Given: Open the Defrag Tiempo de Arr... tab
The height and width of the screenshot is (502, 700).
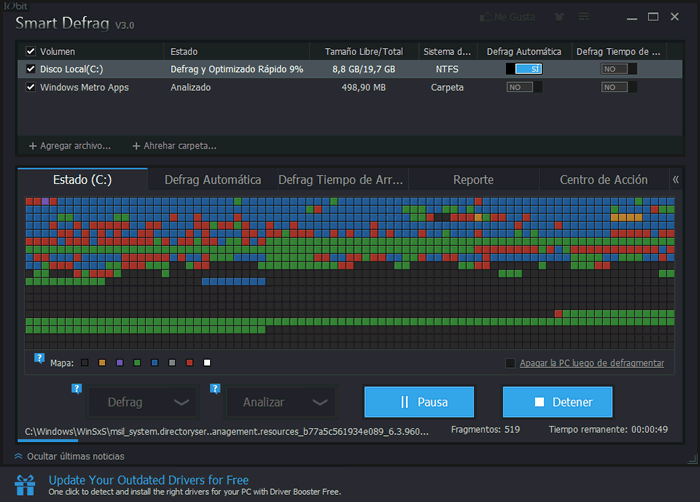Looking at the screenshot, I should (x=343, y=180).
